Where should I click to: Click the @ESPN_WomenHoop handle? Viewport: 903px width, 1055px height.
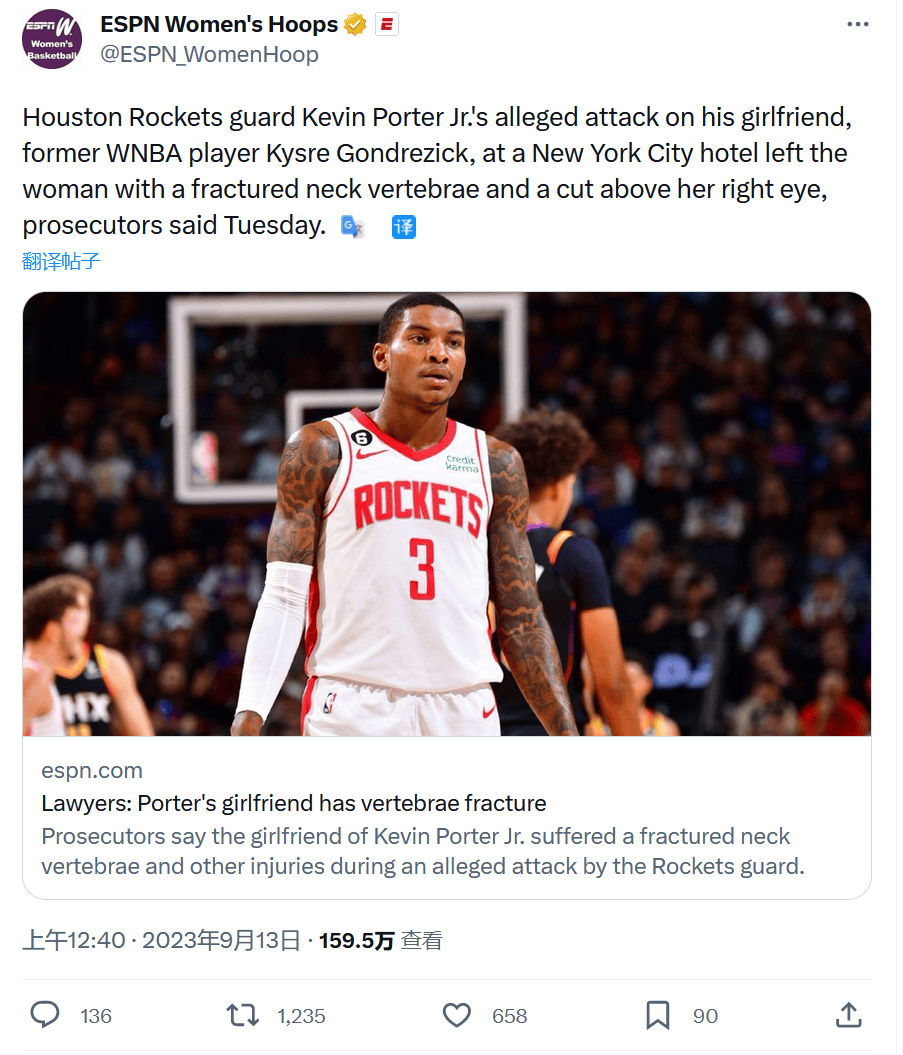209,54
